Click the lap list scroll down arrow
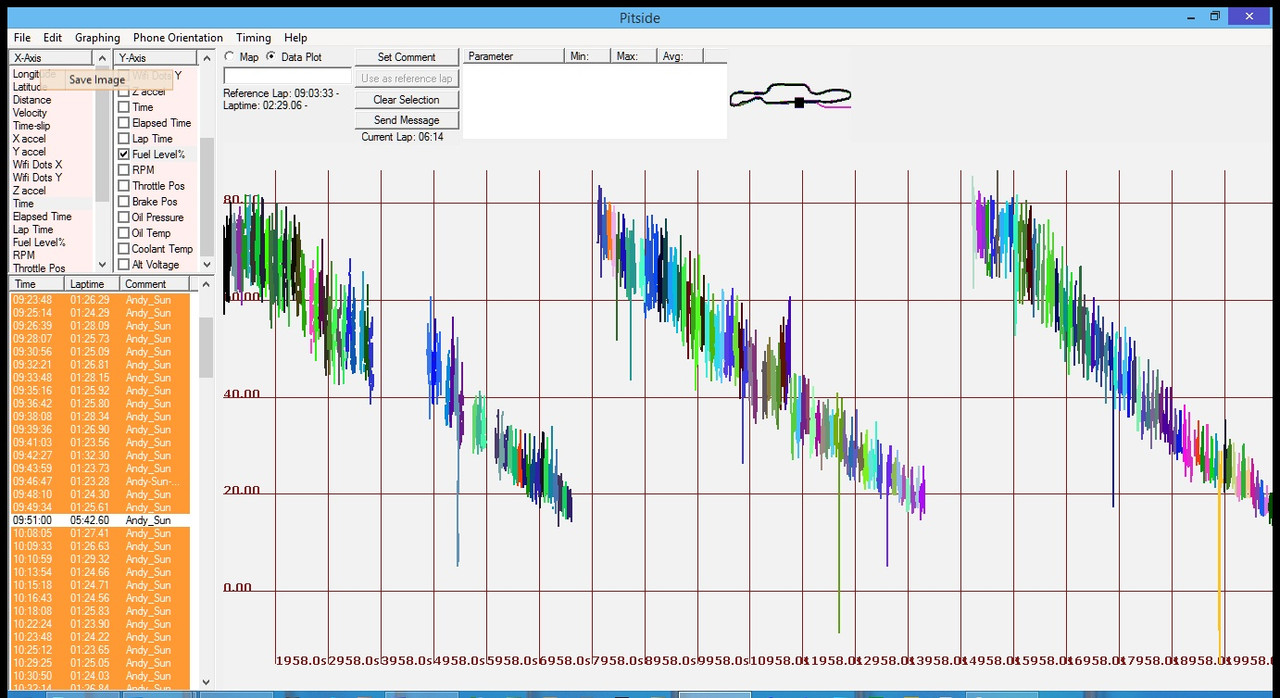Viewport: 1280px width, 698px height. [206, 682]
